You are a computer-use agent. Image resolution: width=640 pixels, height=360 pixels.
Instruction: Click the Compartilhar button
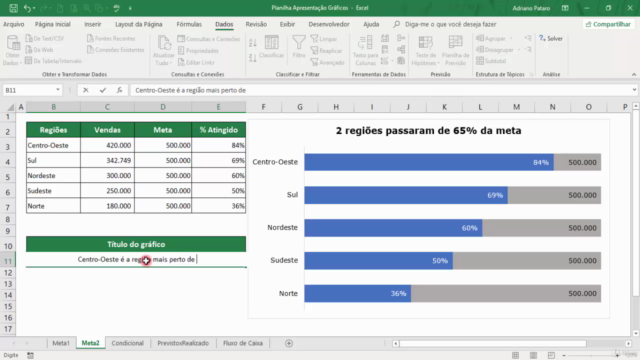pyautogui.click(x=608, y=24)
